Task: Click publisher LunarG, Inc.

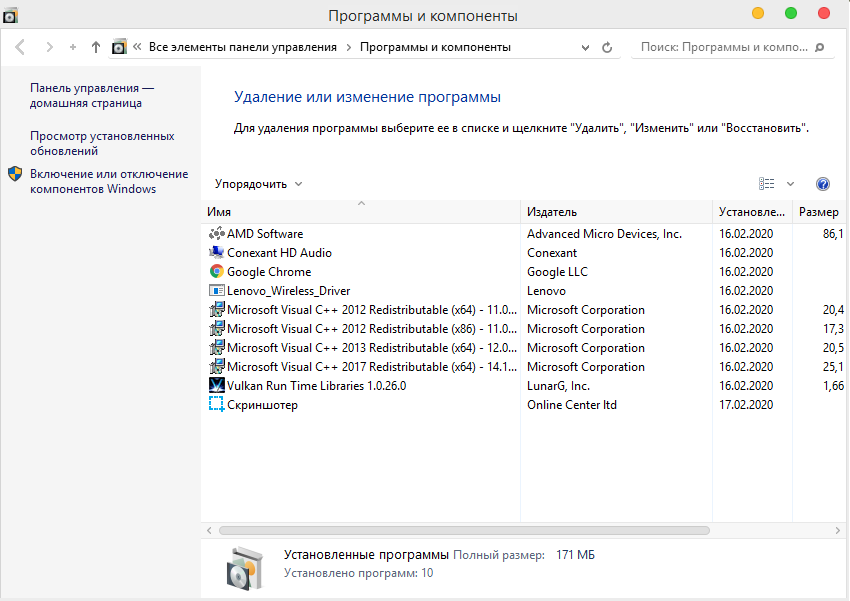Action: click(558, 385)
